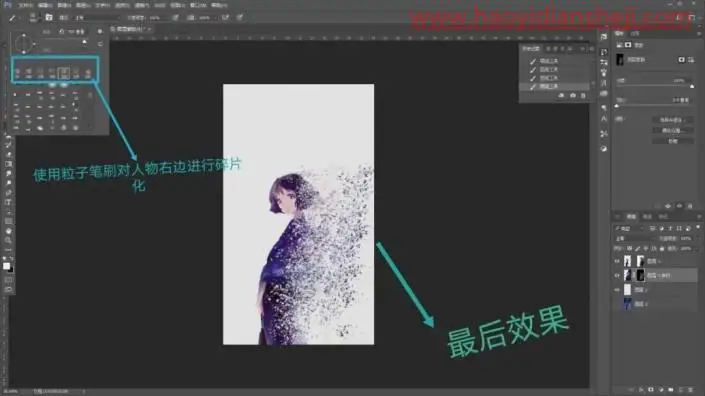This screenshot has width=705, height=396.
Task: Add pixel mask icon in Properties panel
Action: (682, 59)
